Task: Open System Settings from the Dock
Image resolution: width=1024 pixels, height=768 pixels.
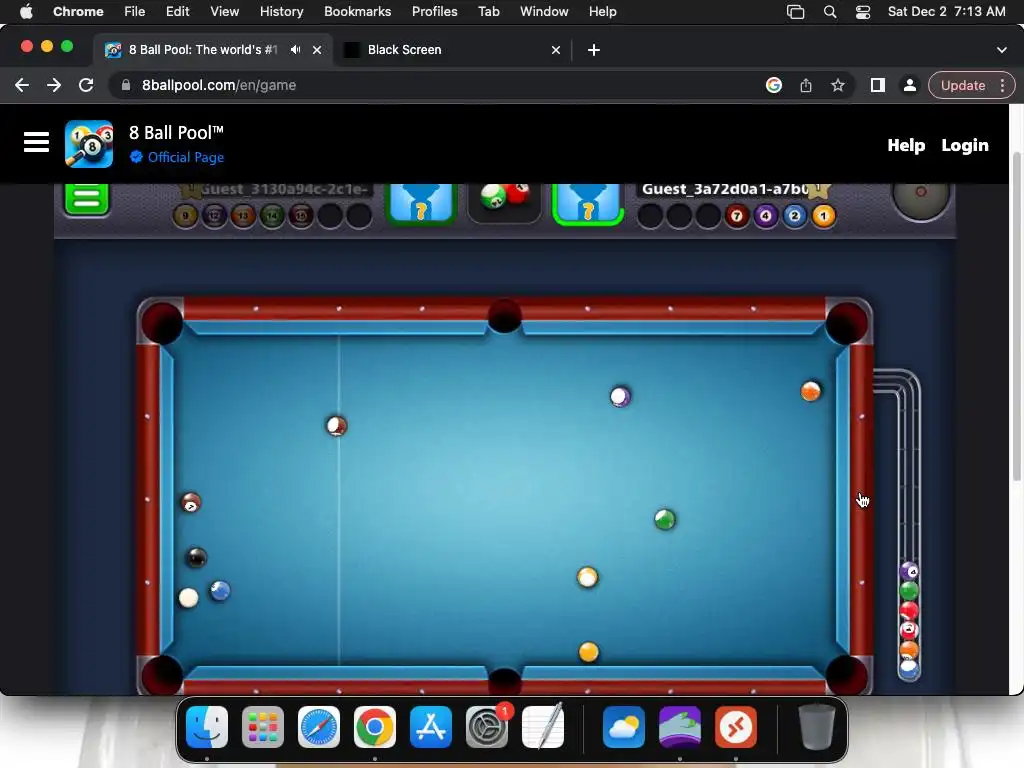Action: [x=487, y=727]
